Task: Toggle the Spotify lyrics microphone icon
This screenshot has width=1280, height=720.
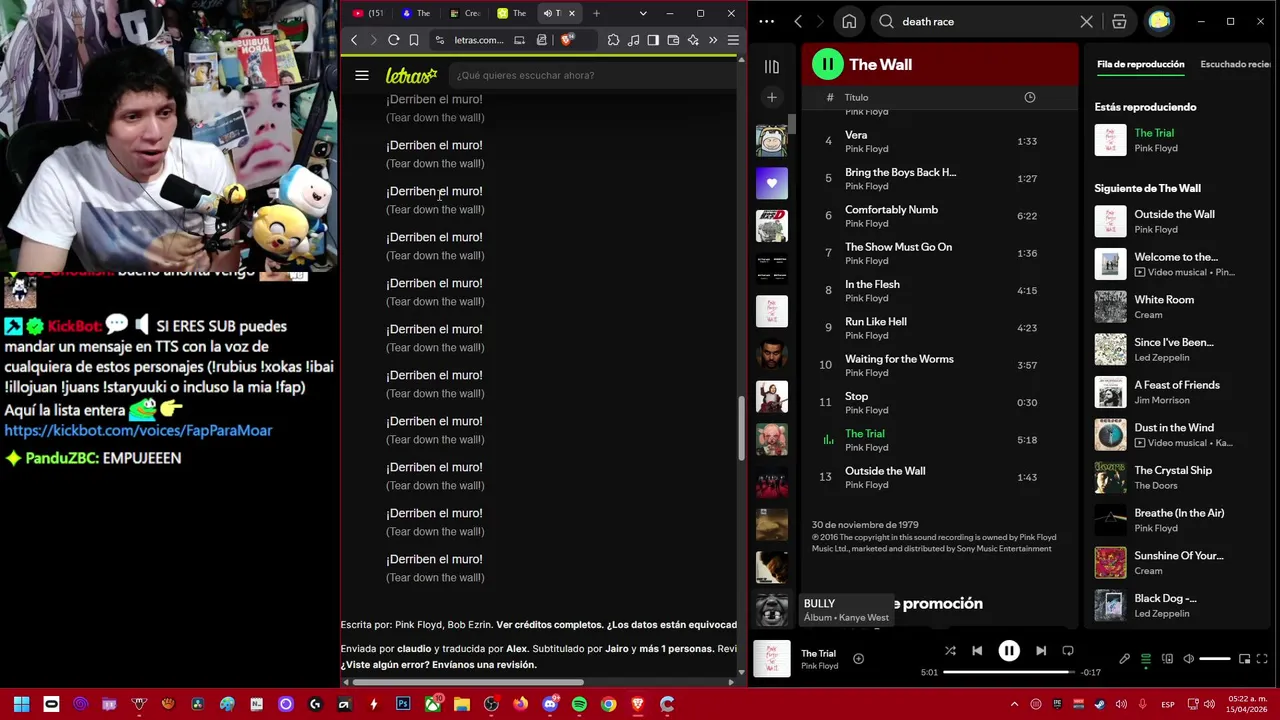Action: pyautogui.click(x=1124, y=659)
